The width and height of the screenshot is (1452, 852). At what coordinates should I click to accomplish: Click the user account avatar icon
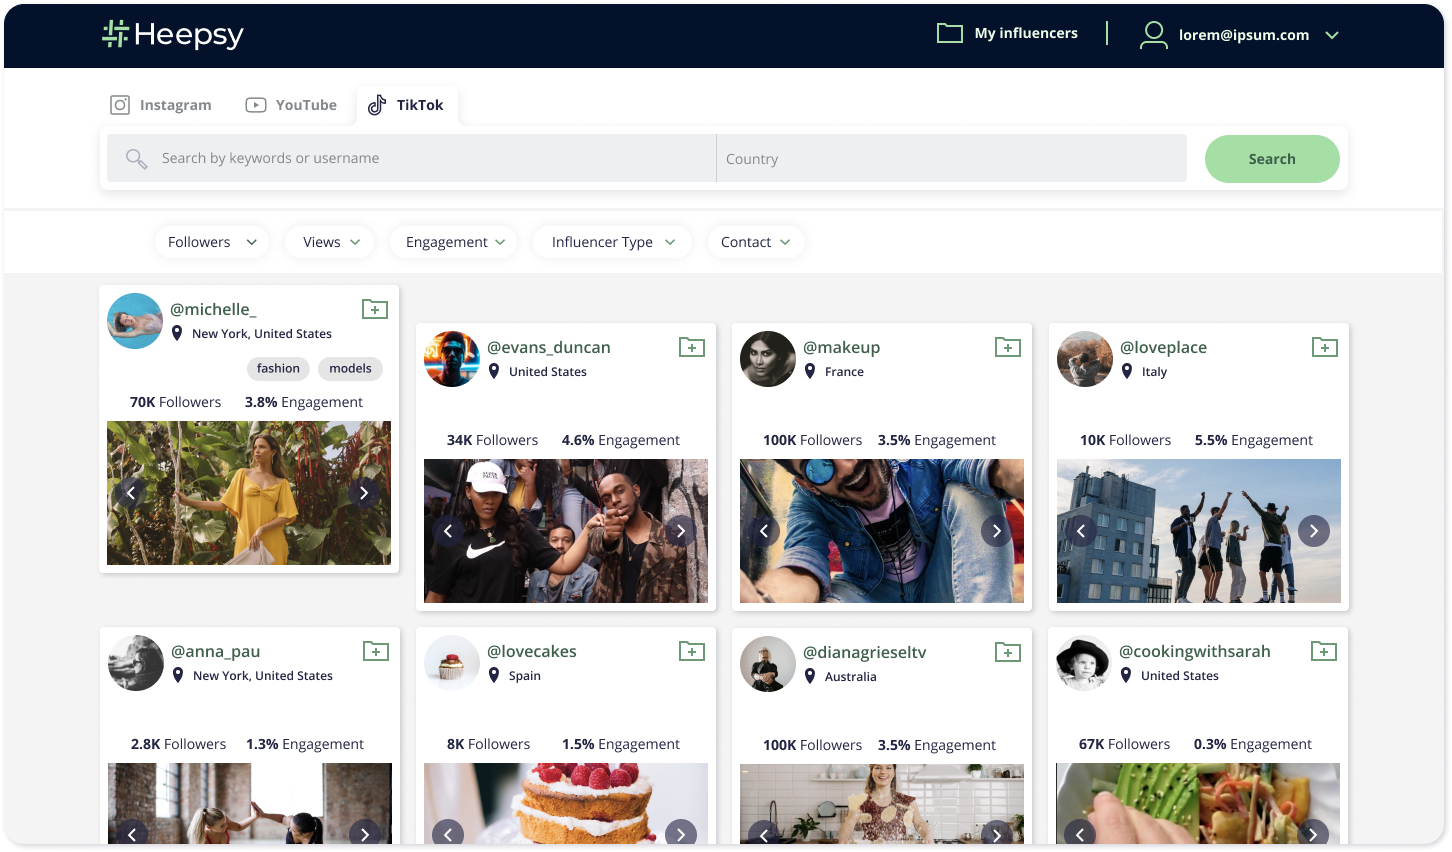pos(1153,33)
